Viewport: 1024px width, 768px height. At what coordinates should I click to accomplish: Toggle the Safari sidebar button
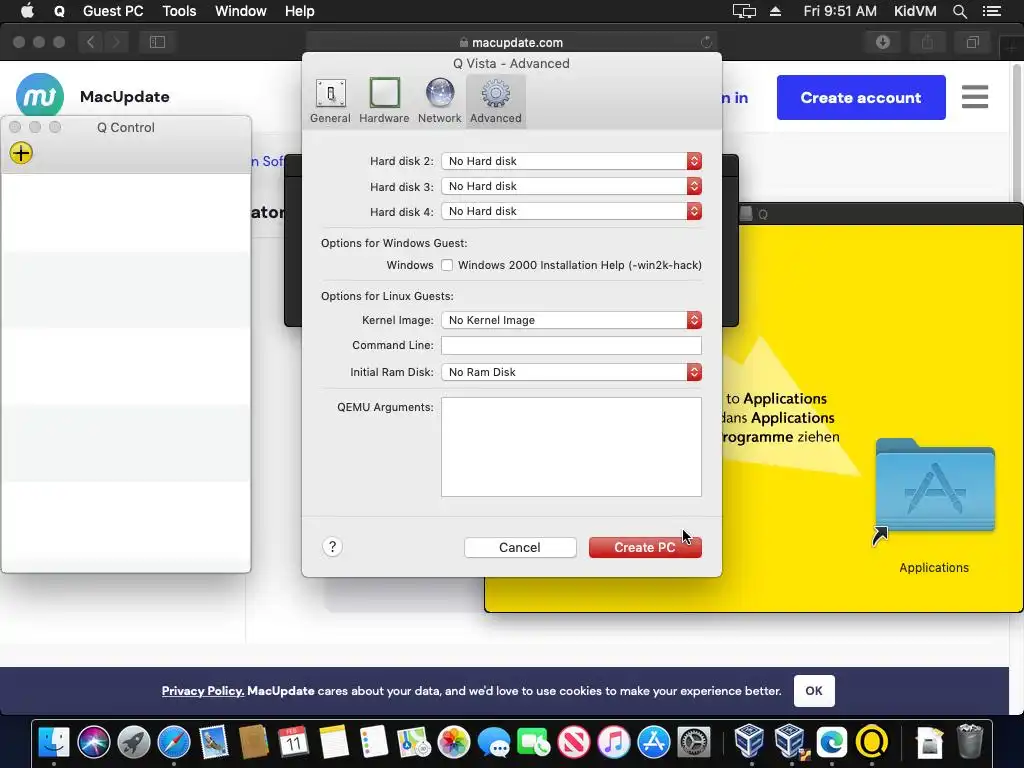click(x=157, y=42)
